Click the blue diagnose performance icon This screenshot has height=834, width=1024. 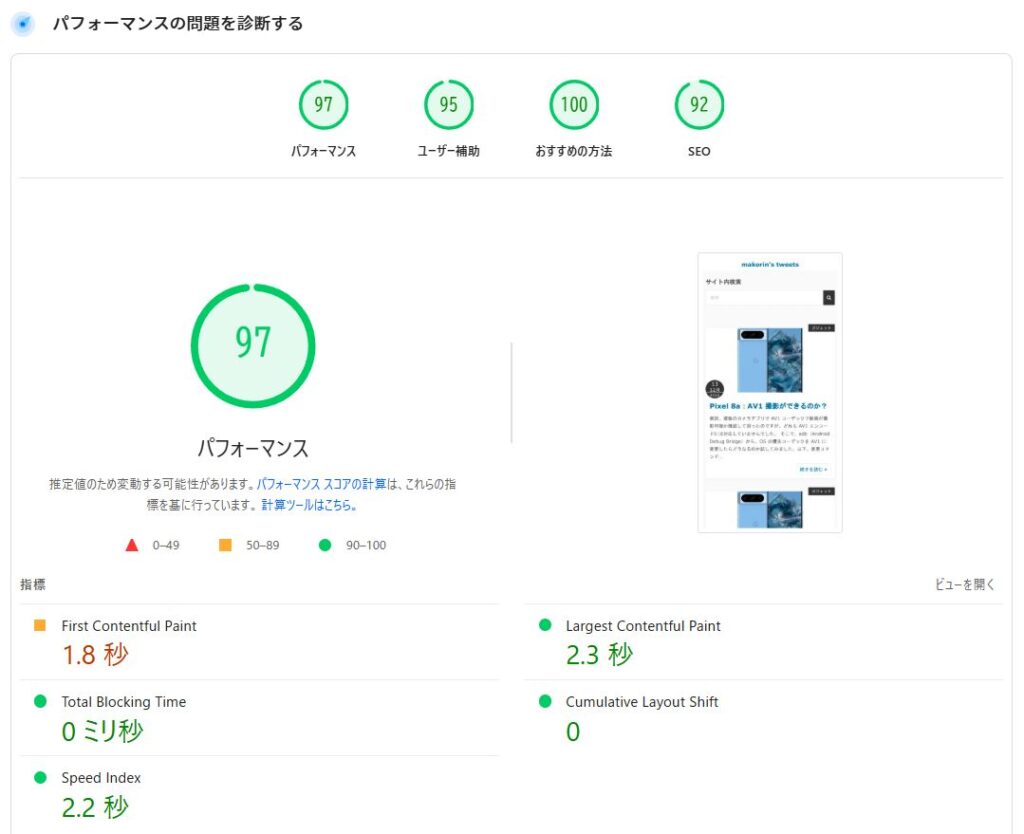[x=22, y=23]
